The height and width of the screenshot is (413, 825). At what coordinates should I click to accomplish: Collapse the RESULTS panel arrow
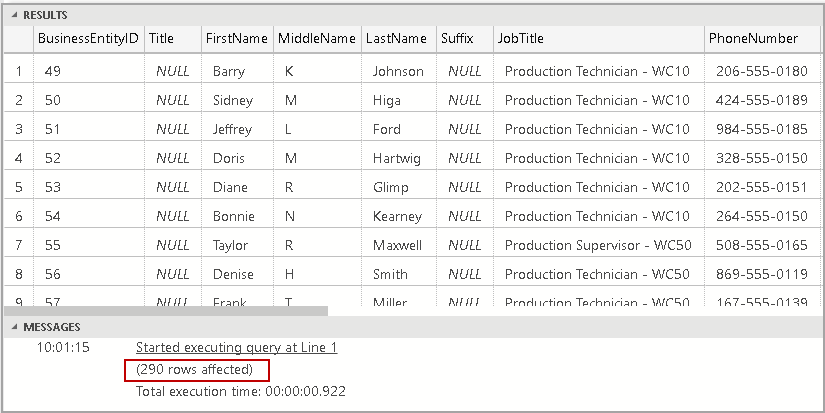tap(13, 16)
